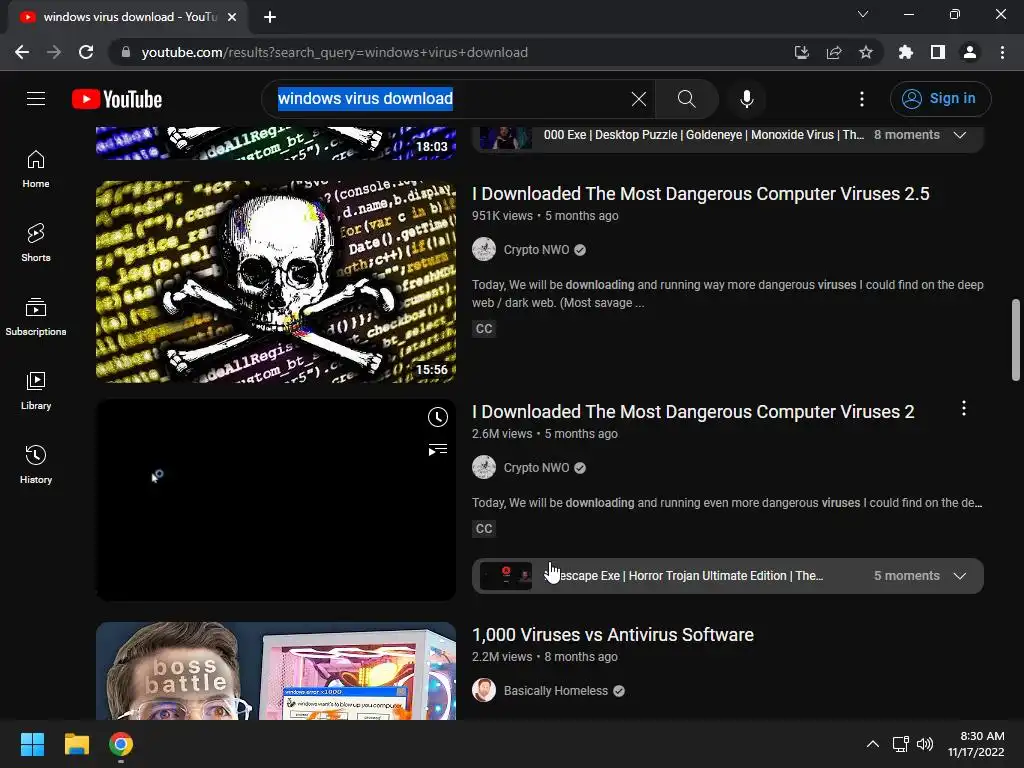Open the boss battle video thumbnail
1024x768 pixels.
coord(276,671)
